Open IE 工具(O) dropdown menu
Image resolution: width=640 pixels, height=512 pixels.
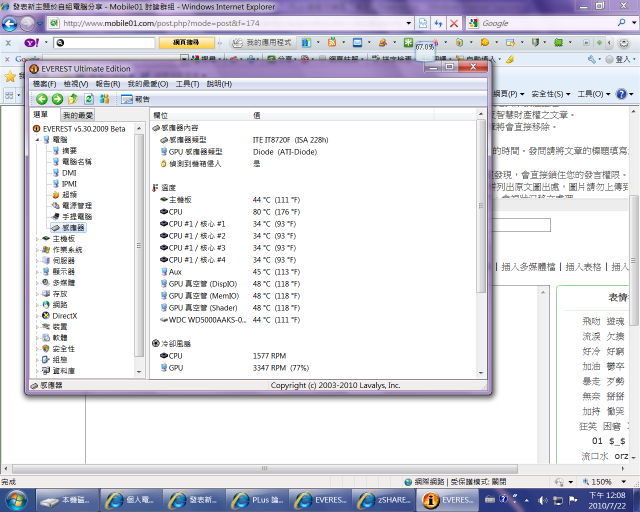tap(594, 94)
